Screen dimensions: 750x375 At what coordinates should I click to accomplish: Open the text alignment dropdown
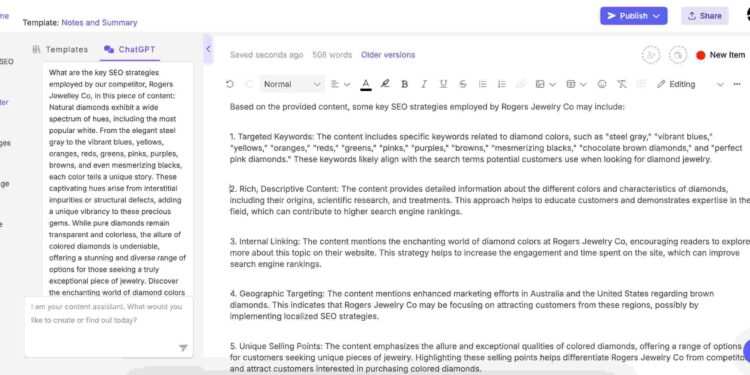(x=340, y=84)
